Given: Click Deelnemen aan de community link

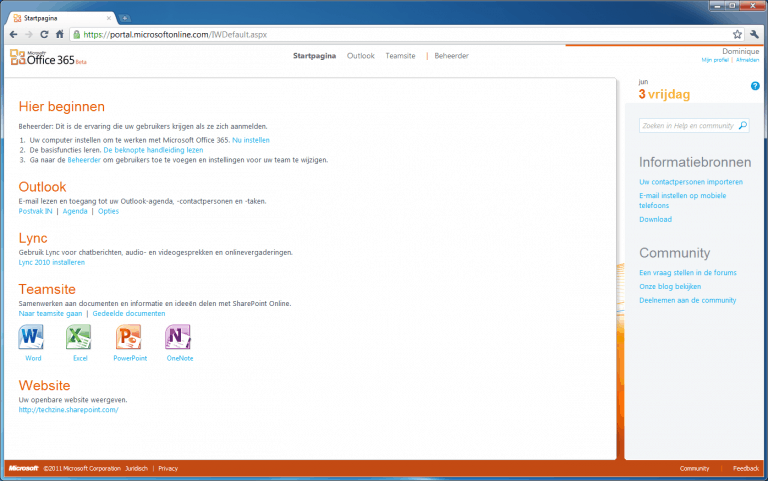Looking at the screenshot, I should (x=688, y=300).
